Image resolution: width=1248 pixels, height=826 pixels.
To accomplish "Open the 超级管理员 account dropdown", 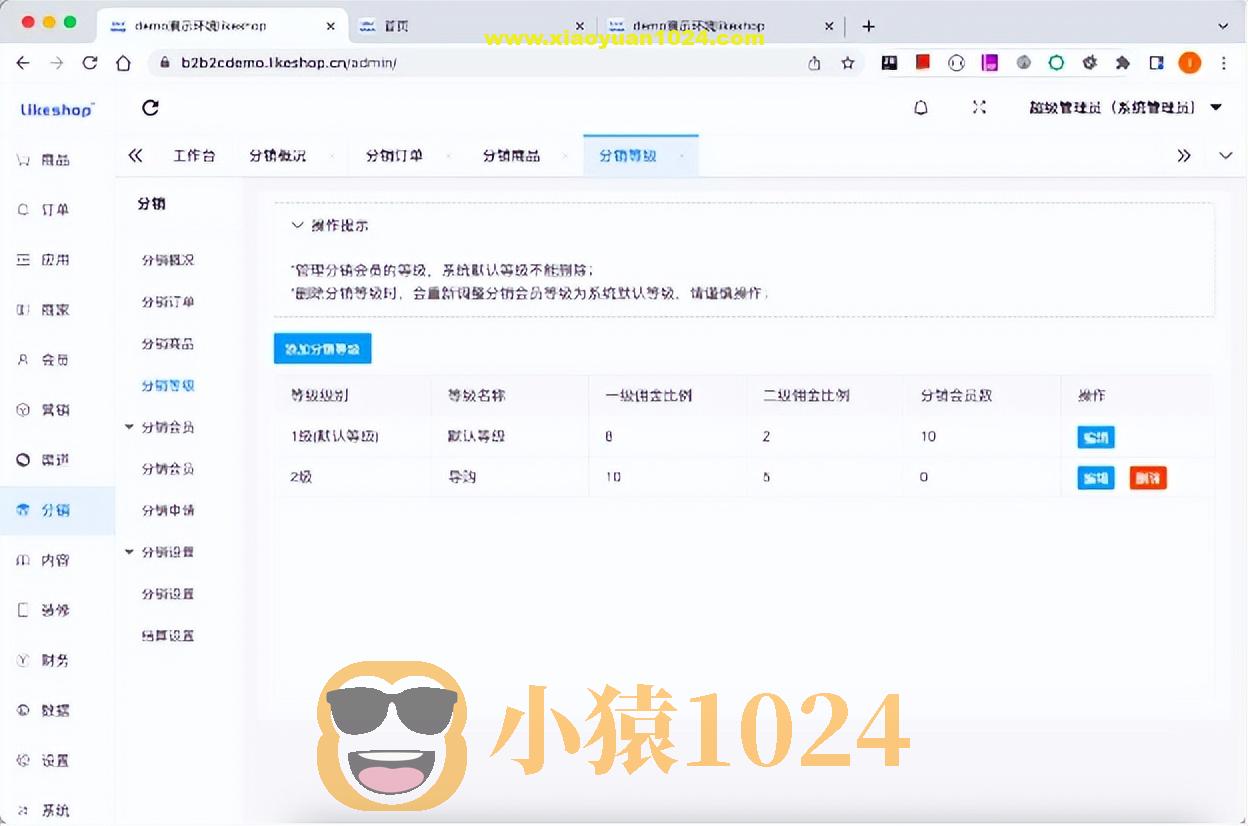I will (1116, 108).
